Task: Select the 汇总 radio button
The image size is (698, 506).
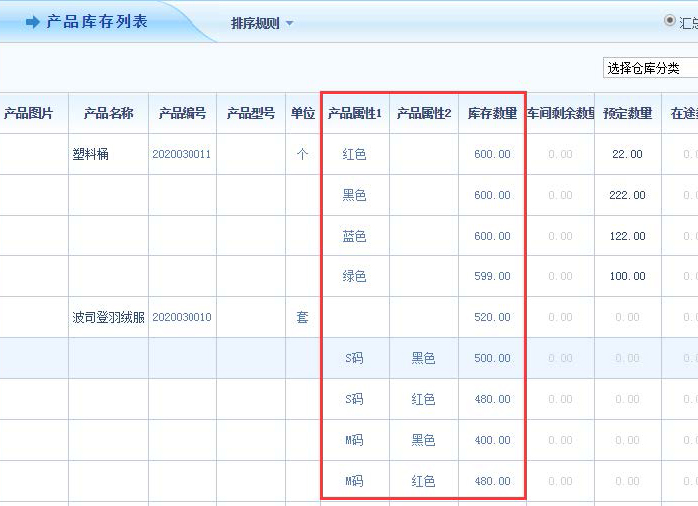Action: [x=669, y=20]
